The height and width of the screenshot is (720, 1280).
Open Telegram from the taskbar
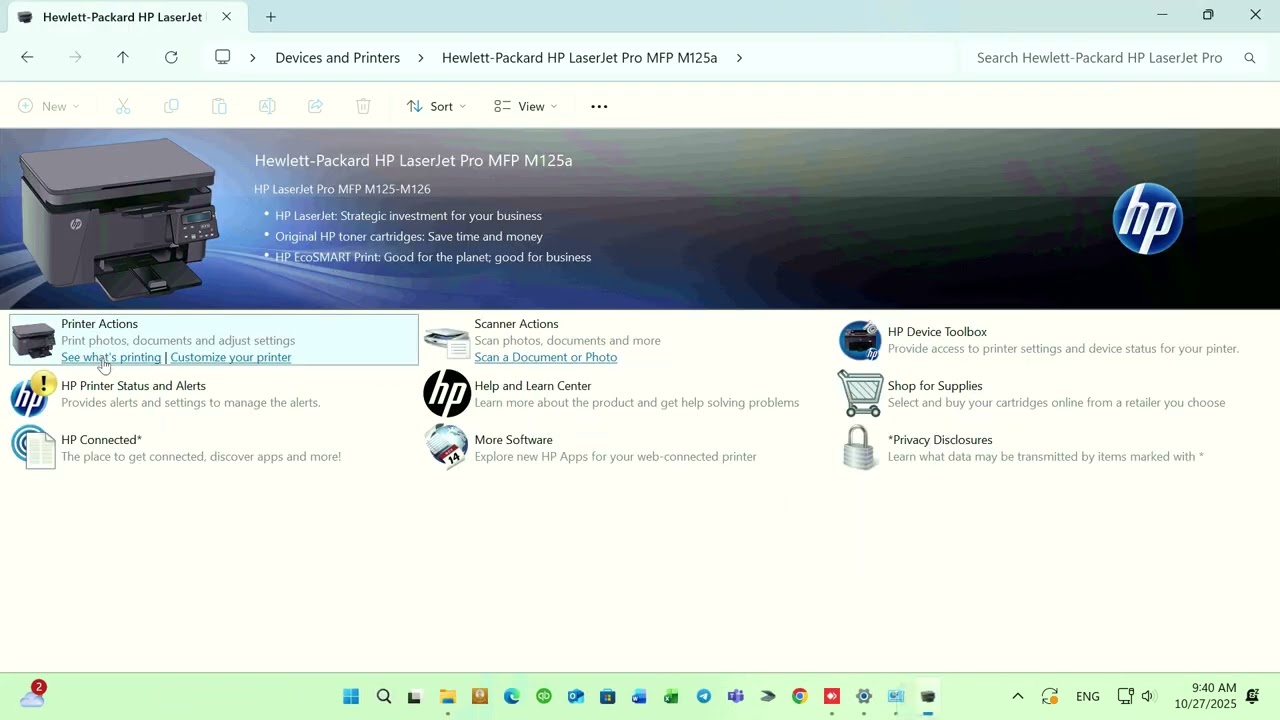[704, 697]
